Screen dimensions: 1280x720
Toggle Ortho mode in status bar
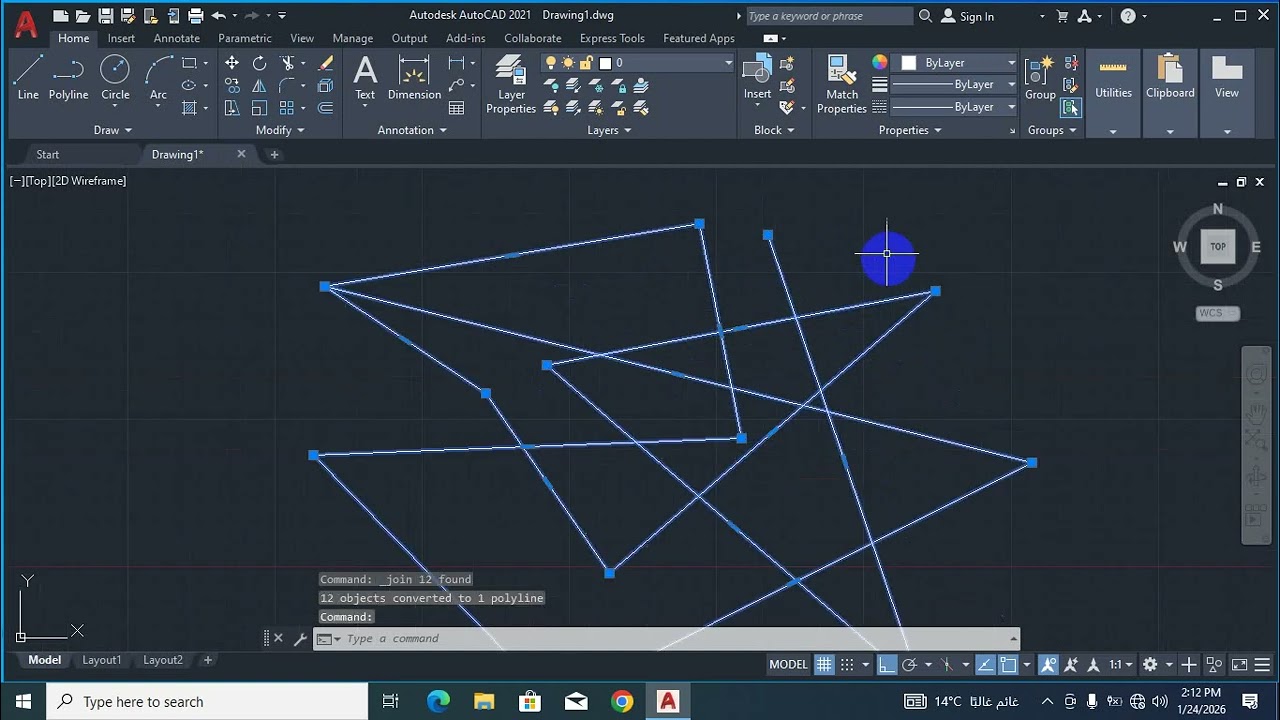click(x=887, y=665)
